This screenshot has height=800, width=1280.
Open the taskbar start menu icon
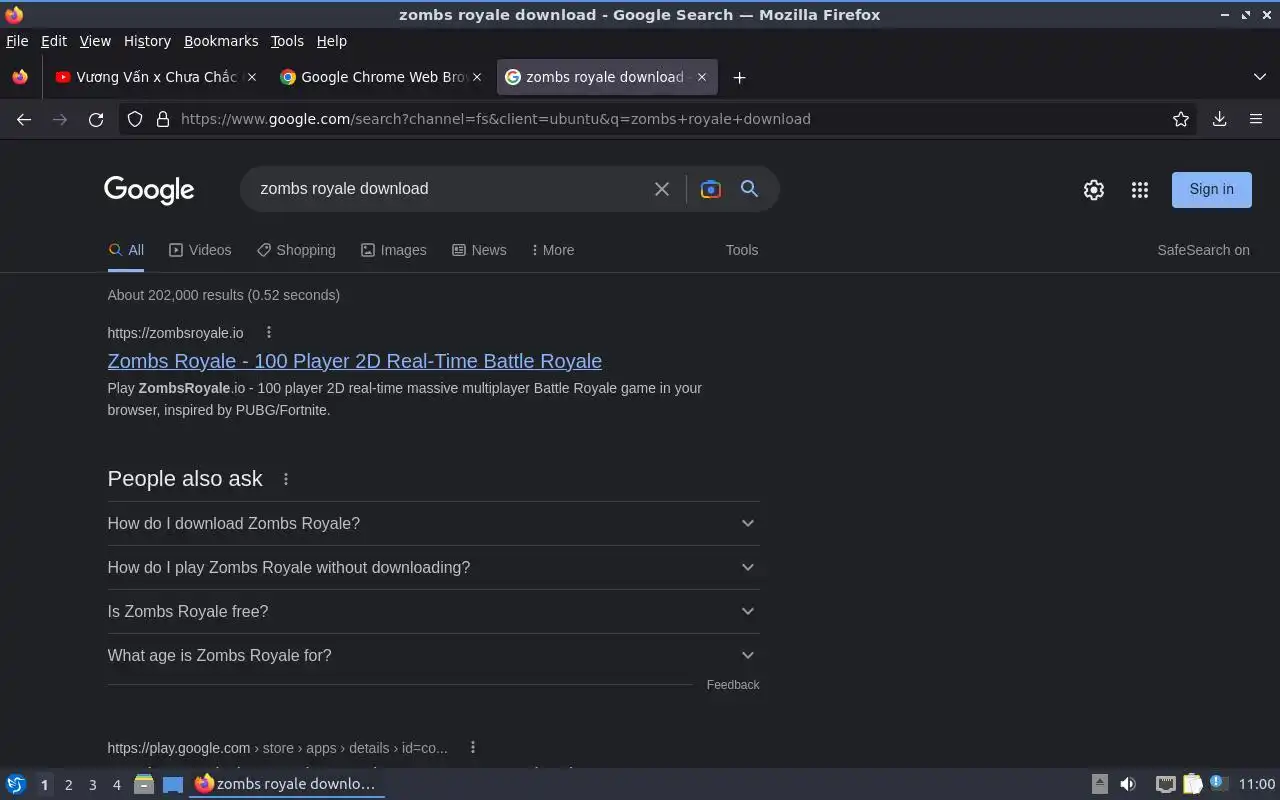click(x=15, y=784)
